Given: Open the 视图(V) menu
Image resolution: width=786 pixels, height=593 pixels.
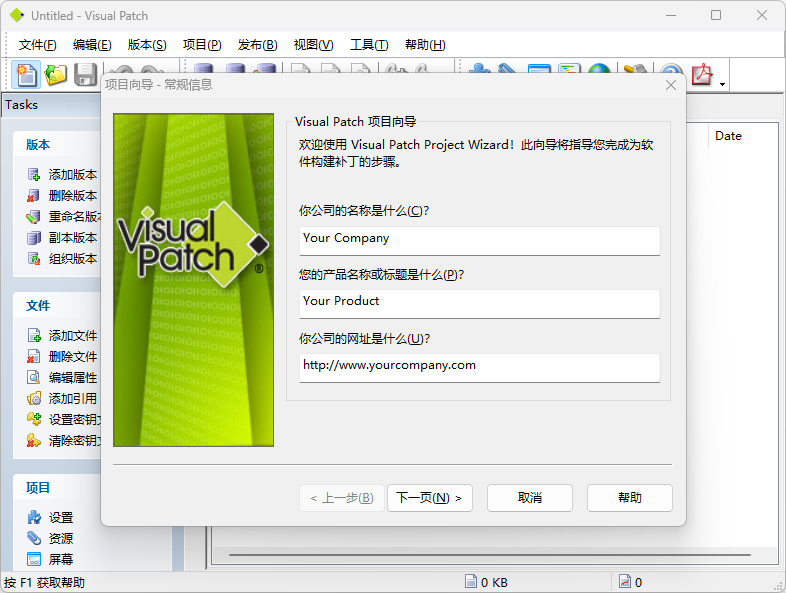Looking at the screenshot, I should tap(313, 45).
